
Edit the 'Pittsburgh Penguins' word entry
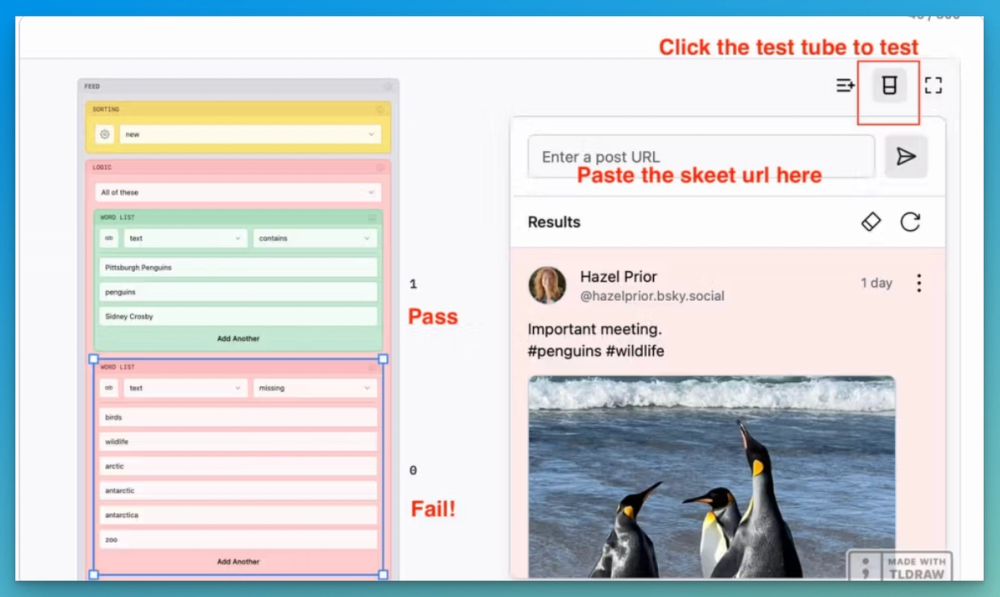click(238, 267)
